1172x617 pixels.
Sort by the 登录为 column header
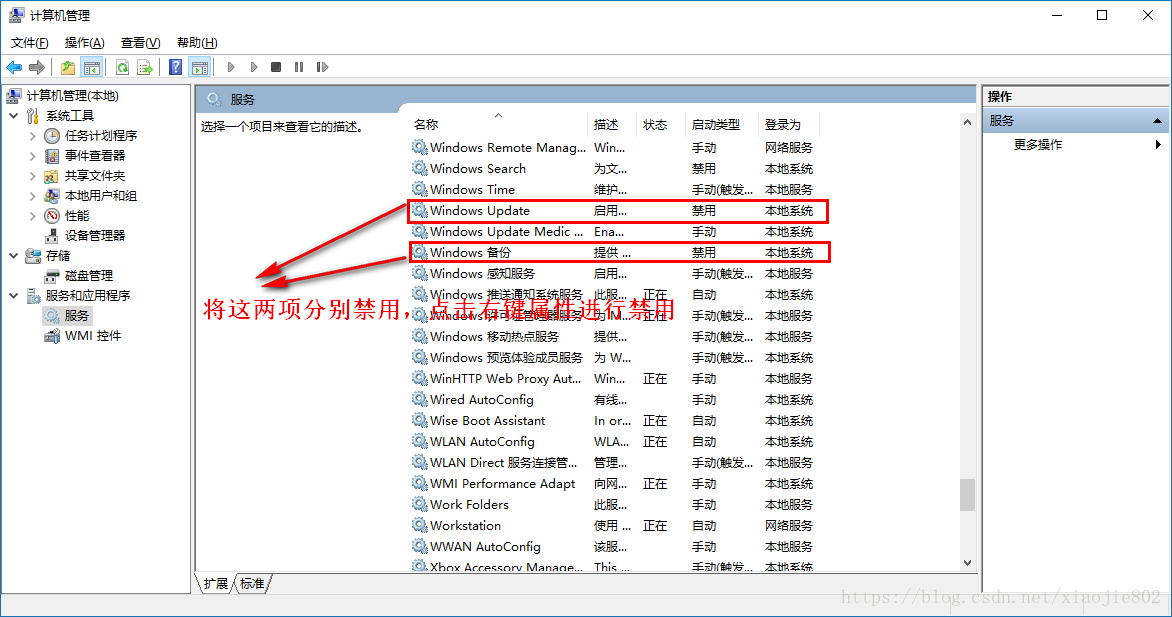[x=789, y=125]
